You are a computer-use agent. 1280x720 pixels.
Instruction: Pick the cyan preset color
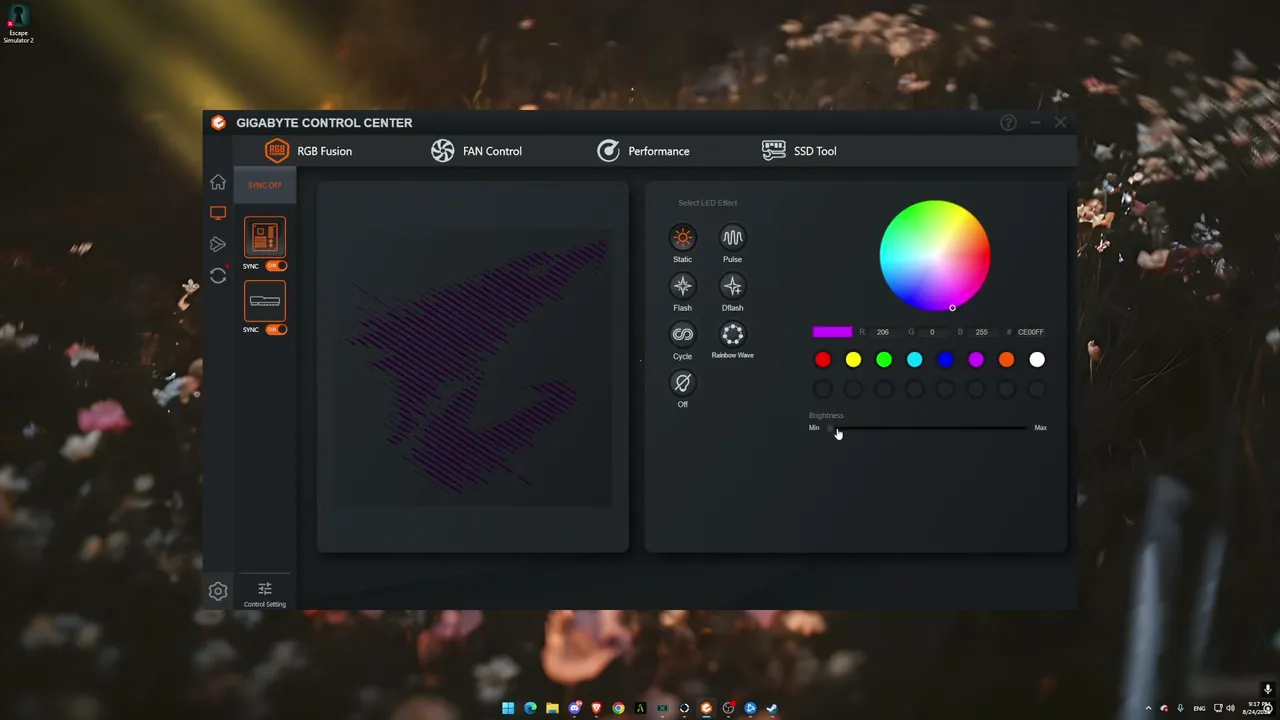click(x=914, y=360)
